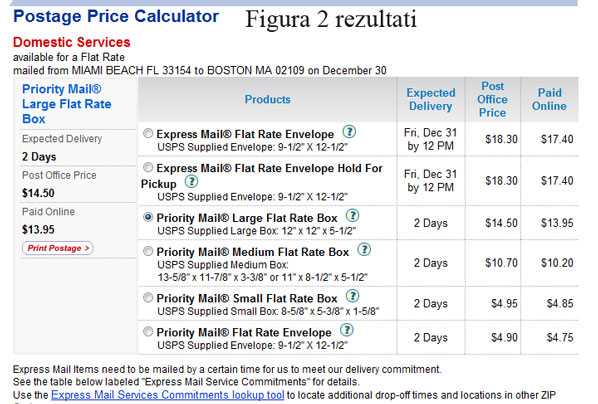Open Express Mail Services Commitments lookup tool link
Viewport: 598px width, 404px height.
coord(168,395)
